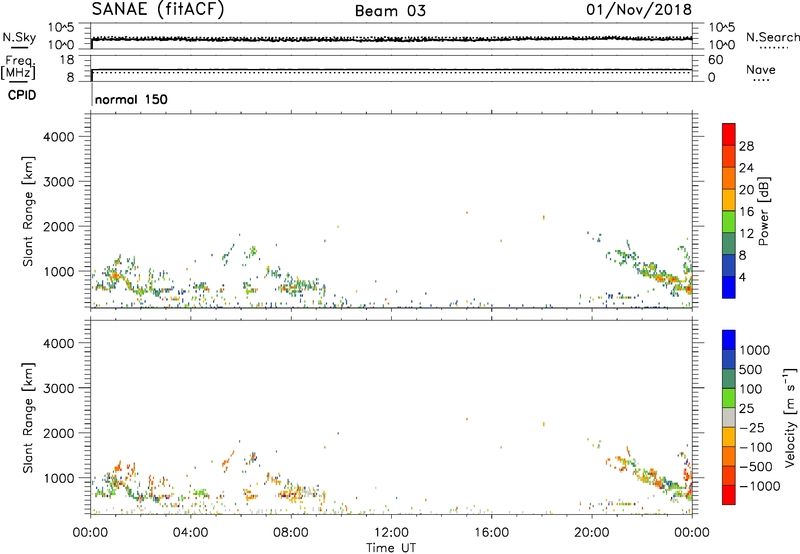Click the 28 label on Power colorbar
The image size is (800, 554).
click(746, 146)
